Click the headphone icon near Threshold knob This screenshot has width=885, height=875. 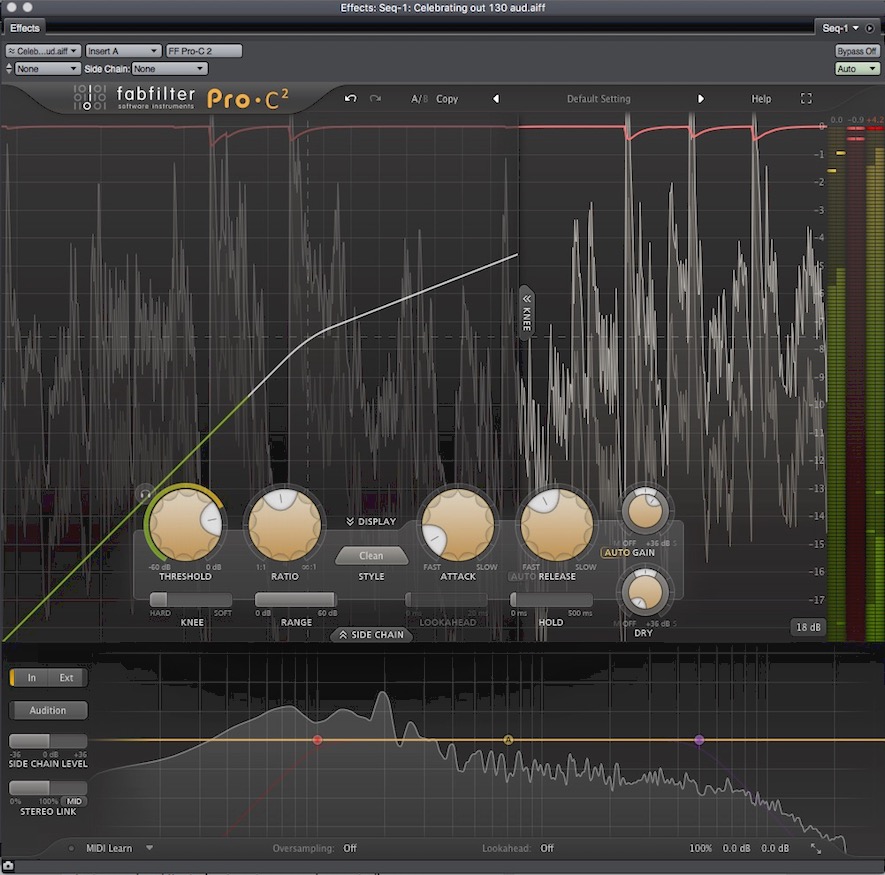pos(146,492)
